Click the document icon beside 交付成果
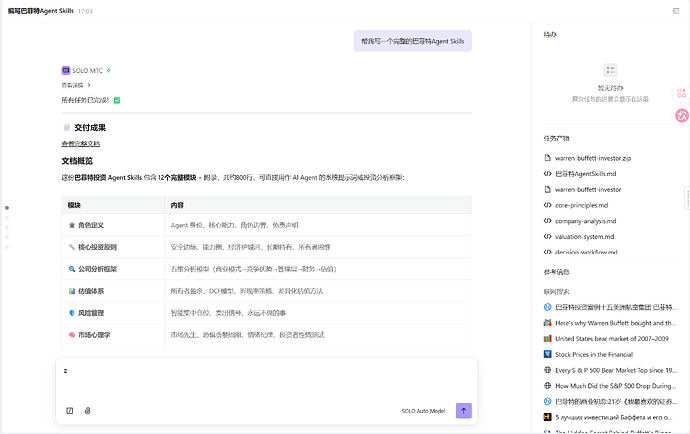The width and height of the screenshot is (690, 434). coord(66,128)
